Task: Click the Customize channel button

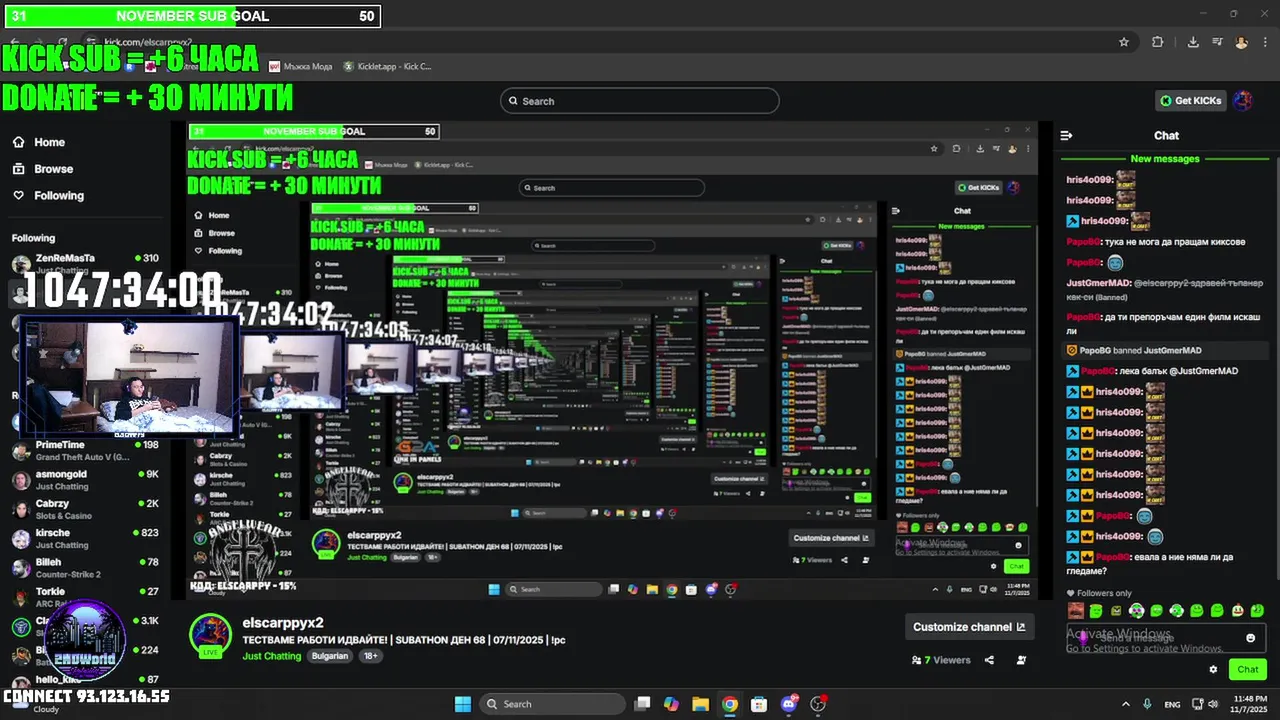Action: click(969, 627)
